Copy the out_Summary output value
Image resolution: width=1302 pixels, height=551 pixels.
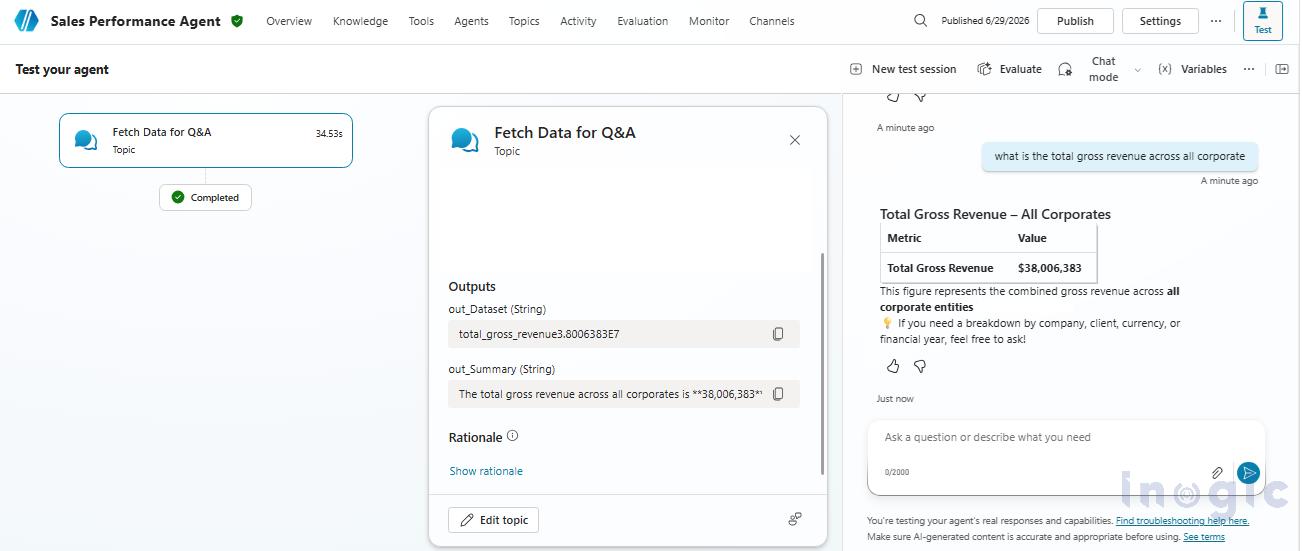tap(778, 394)
